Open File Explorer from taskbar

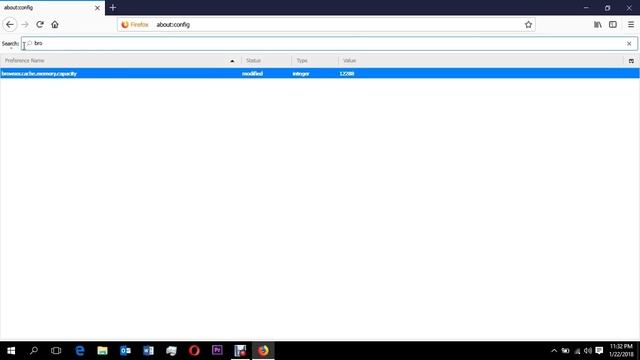click(102, 351)
